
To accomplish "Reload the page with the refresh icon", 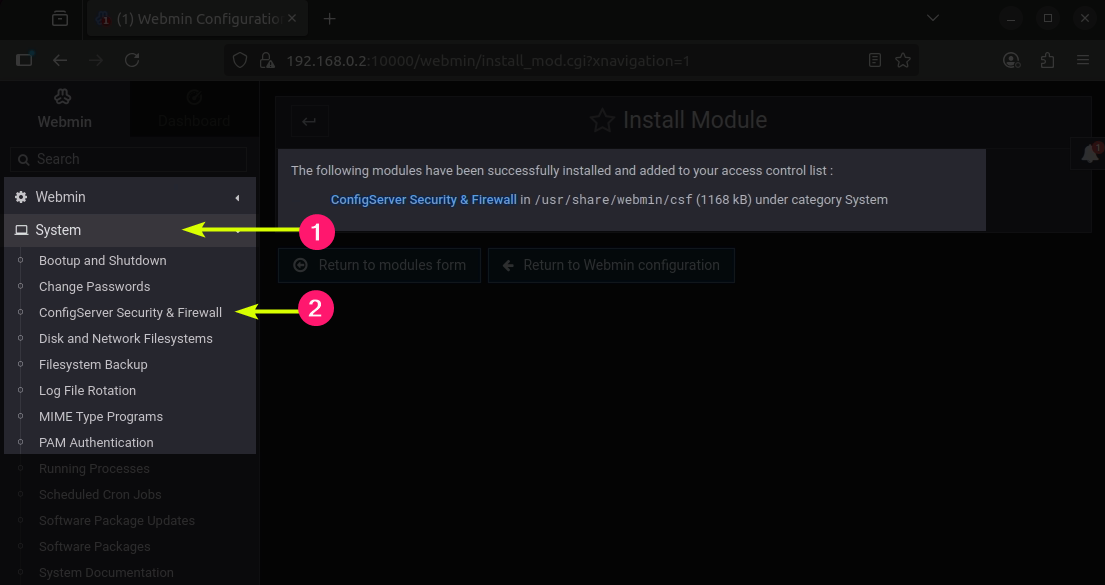I will (x=132, y=60).
